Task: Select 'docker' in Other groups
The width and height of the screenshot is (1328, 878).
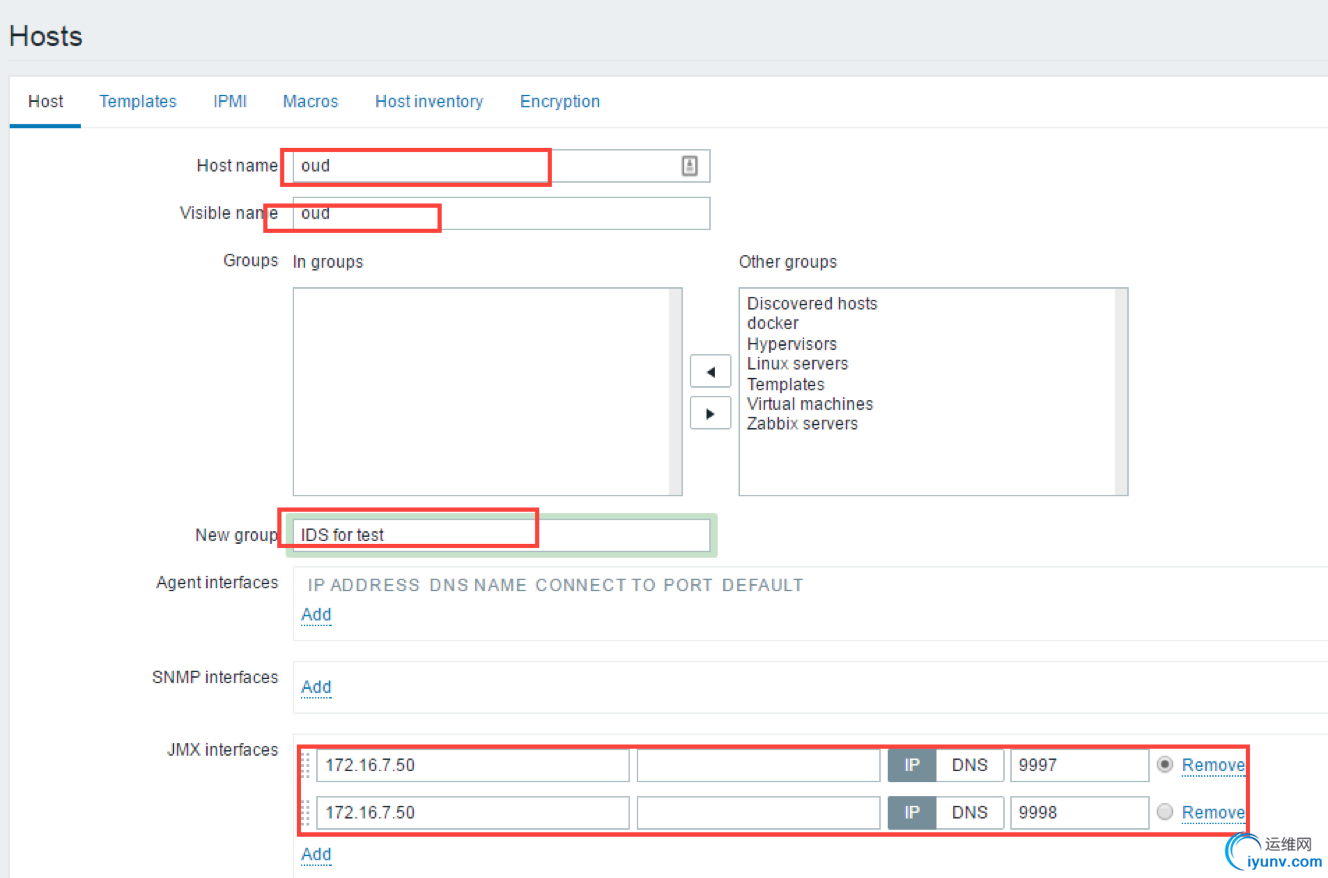Action: click(773, 323)
